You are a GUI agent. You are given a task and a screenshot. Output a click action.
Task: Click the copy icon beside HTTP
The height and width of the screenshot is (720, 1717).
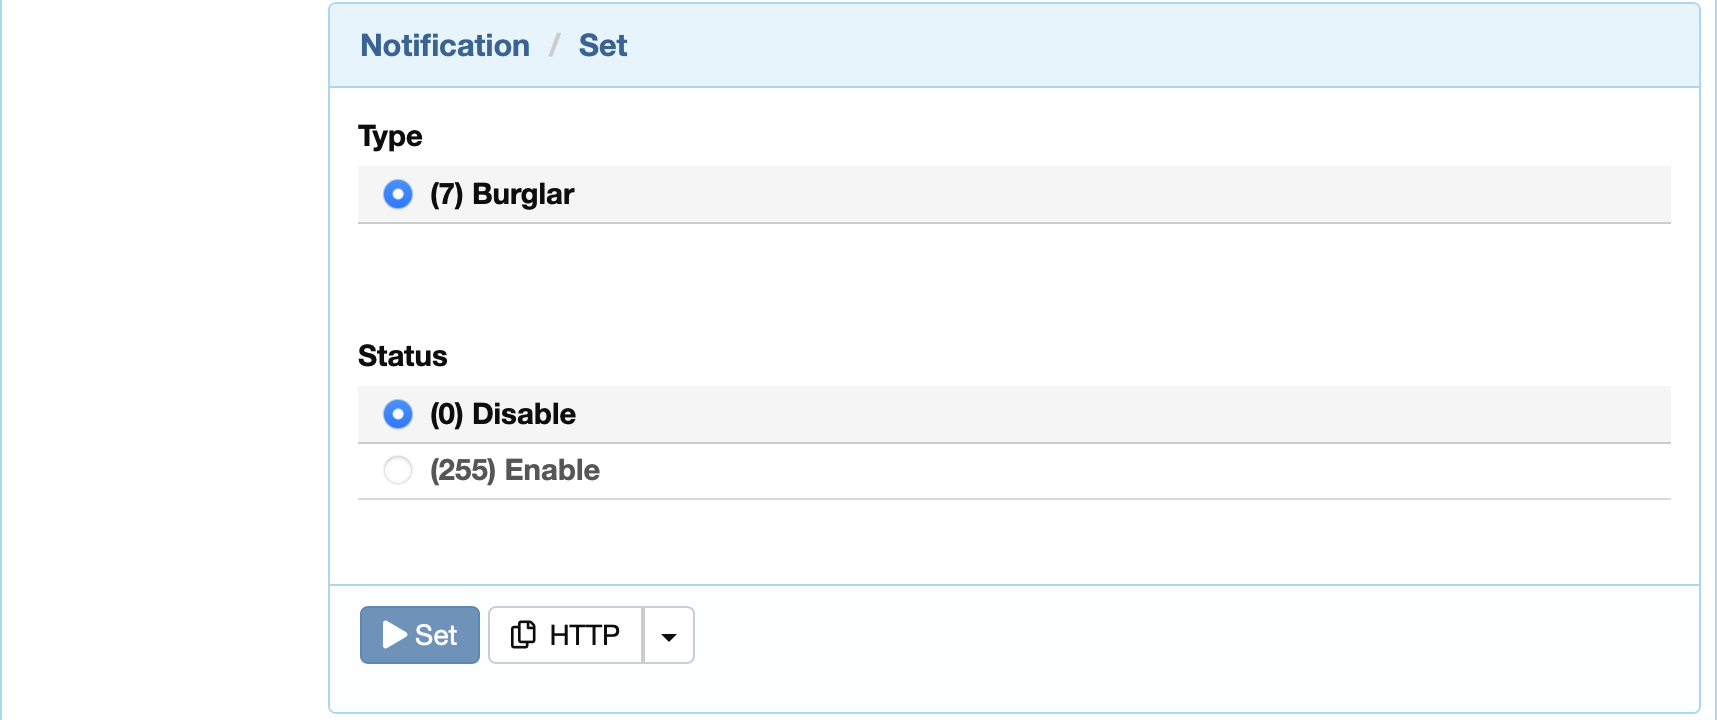pos(523,635)
